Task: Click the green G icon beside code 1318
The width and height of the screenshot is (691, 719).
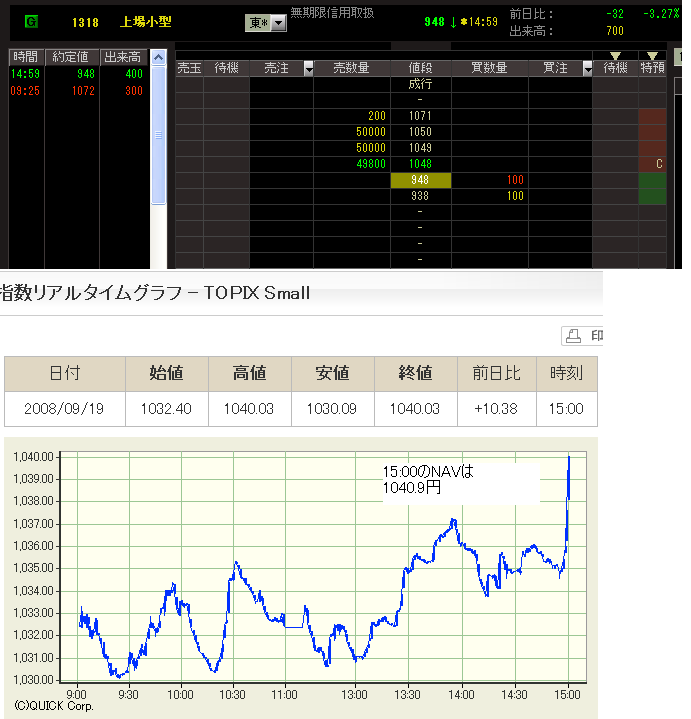Action: pyautogui.click(x=31, y=21)
